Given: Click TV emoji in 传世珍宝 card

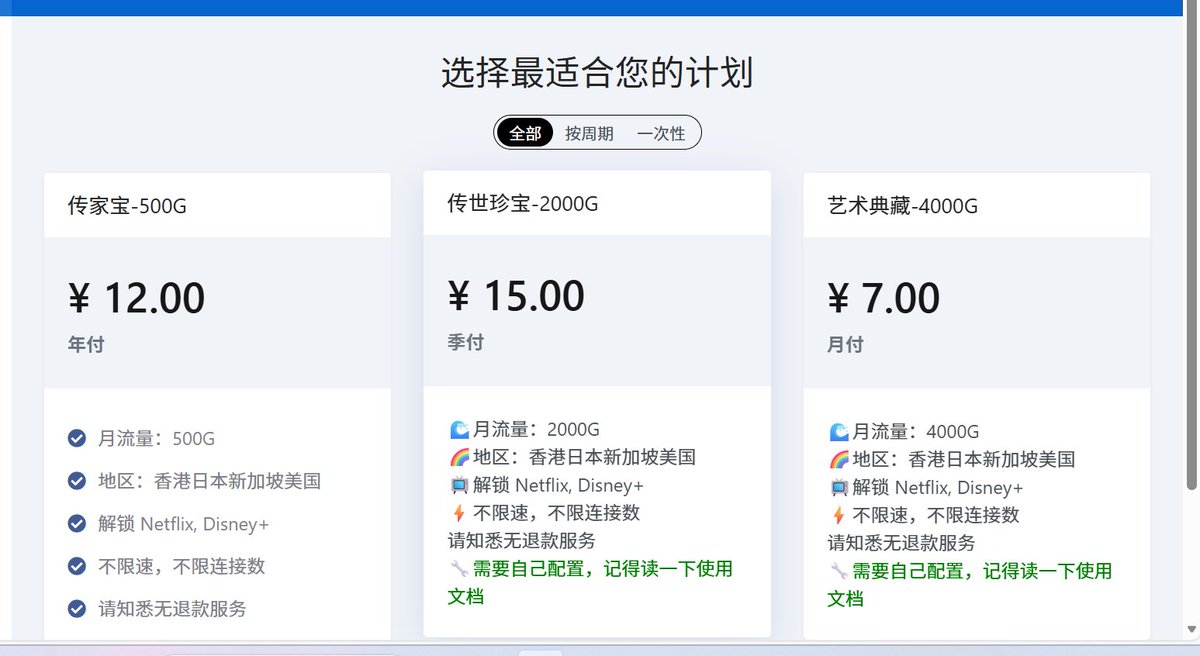Looking at the screenshot, I should tap(459, 485).
